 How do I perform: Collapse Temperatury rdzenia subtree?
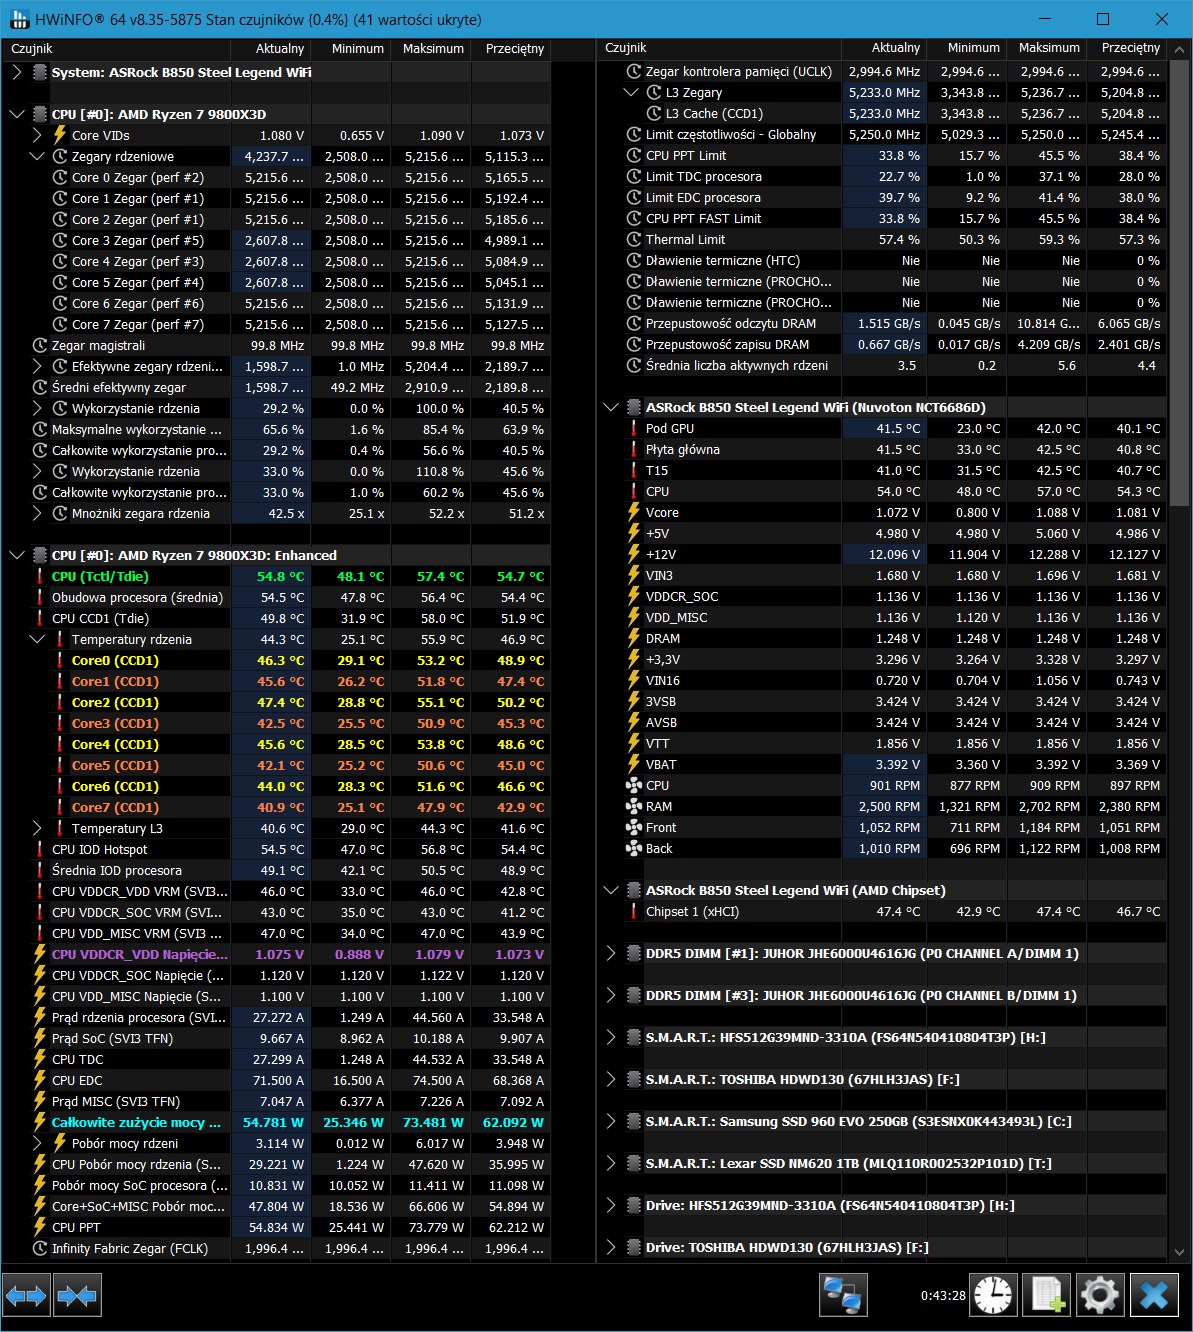pos(37,639)
